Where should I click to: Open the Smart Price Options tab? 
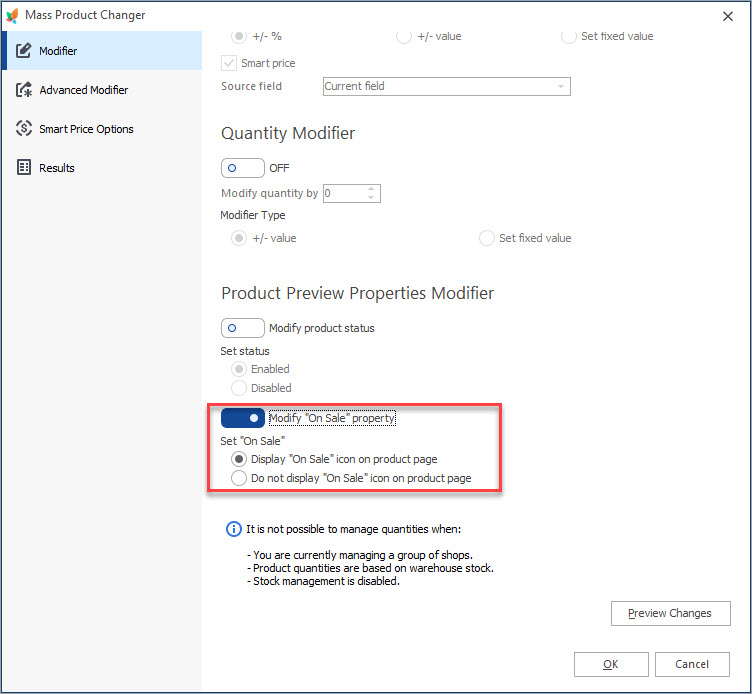[86, 129]
